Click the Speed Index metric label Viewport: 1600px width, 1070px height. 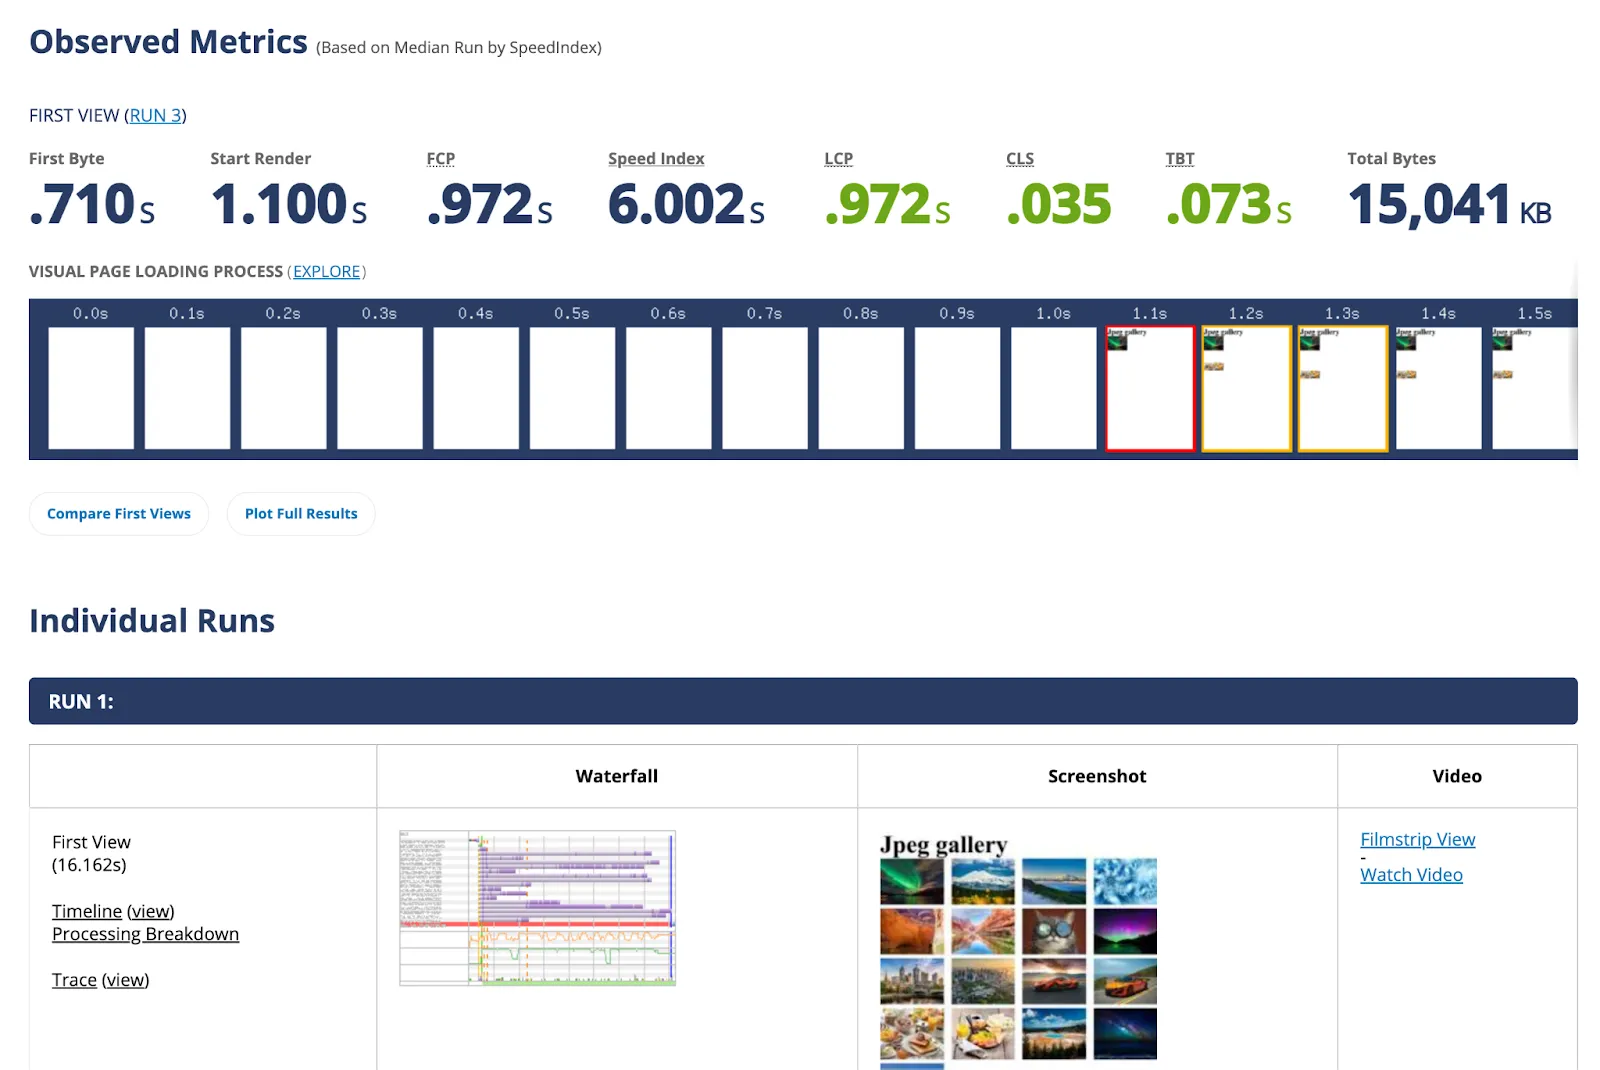[656, 159]
